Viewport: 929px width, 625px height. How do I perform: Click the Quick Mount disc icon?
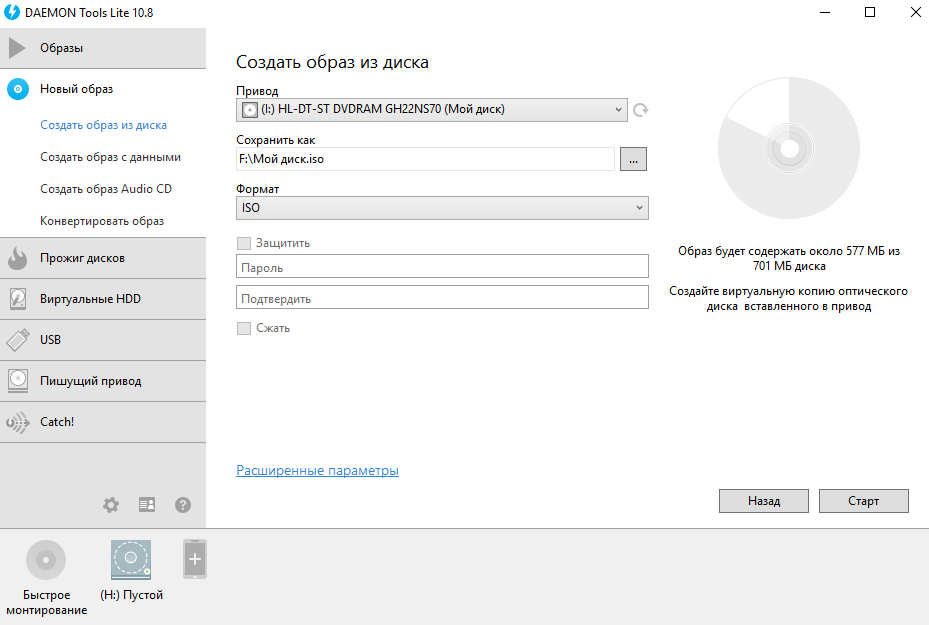click(46, 560)
